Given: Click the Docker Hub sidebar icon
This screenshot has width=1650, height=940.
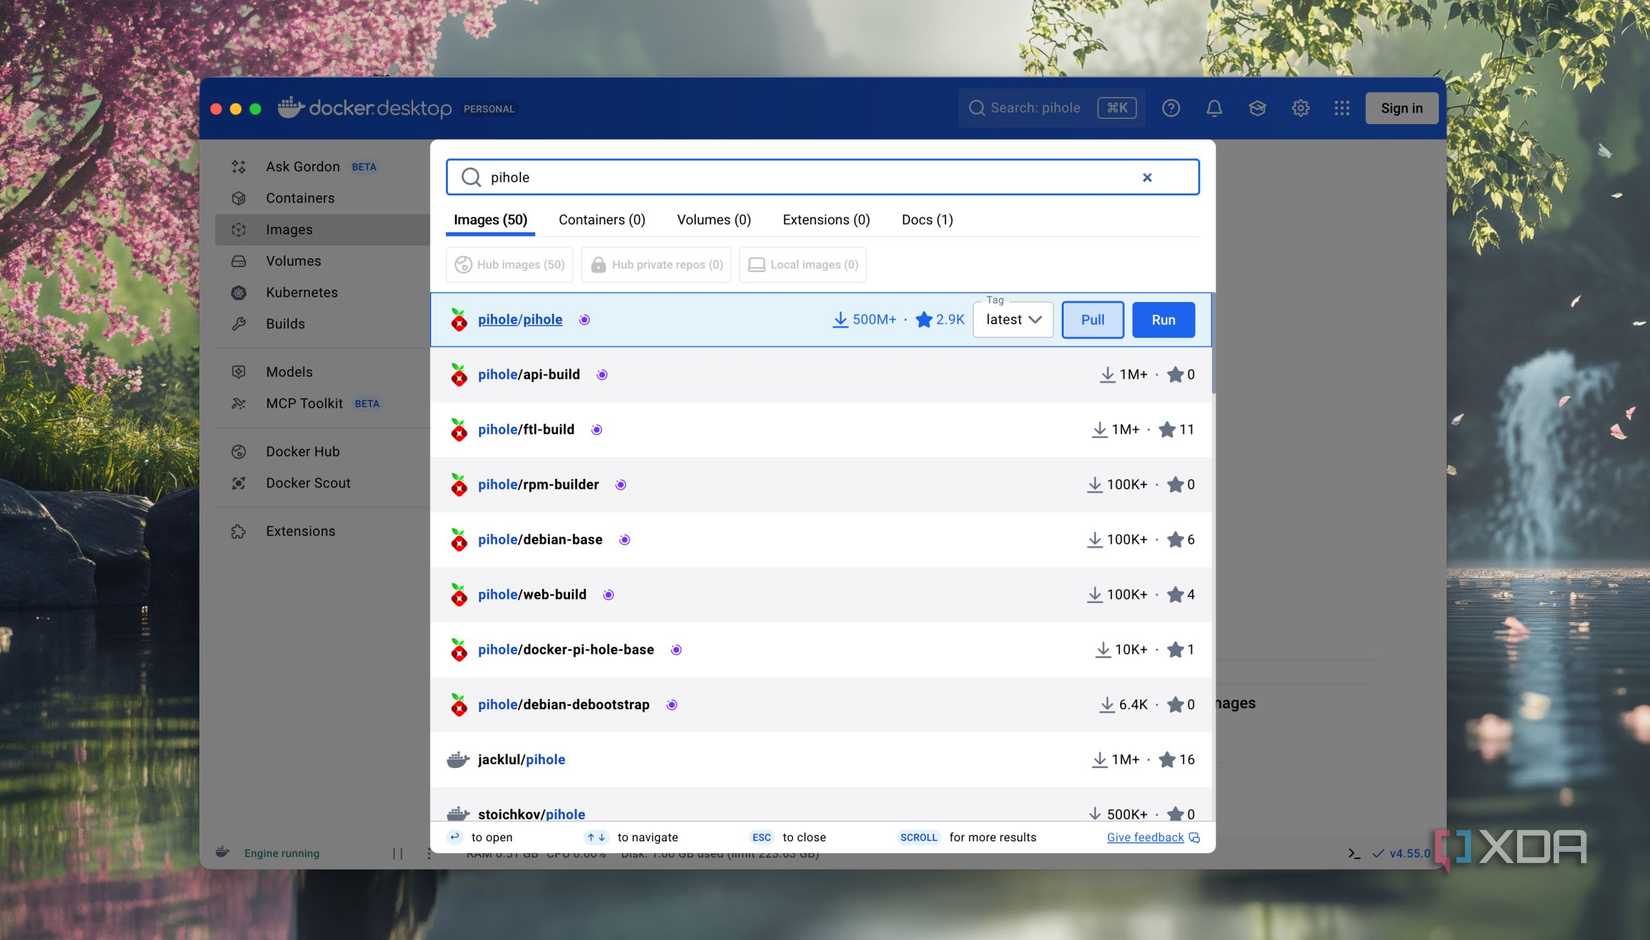Looking at the screenshot, I should [x=238, y=452].
